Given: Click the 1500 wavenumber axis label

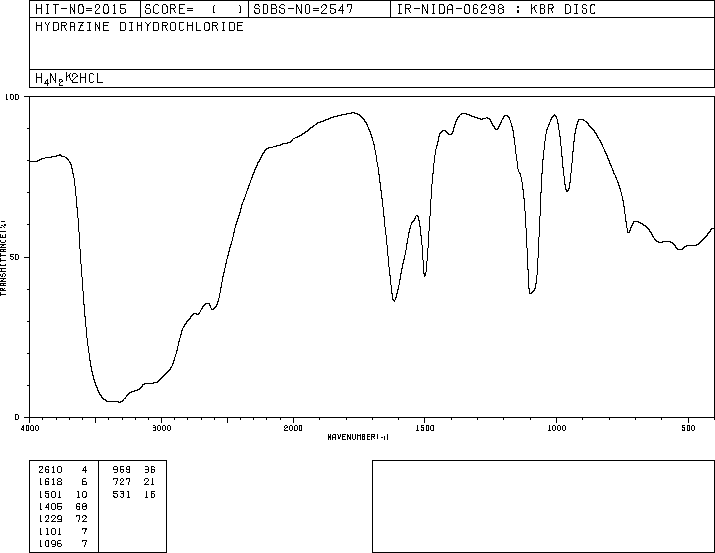Looking at the screenshot, I should coord(425,428).
